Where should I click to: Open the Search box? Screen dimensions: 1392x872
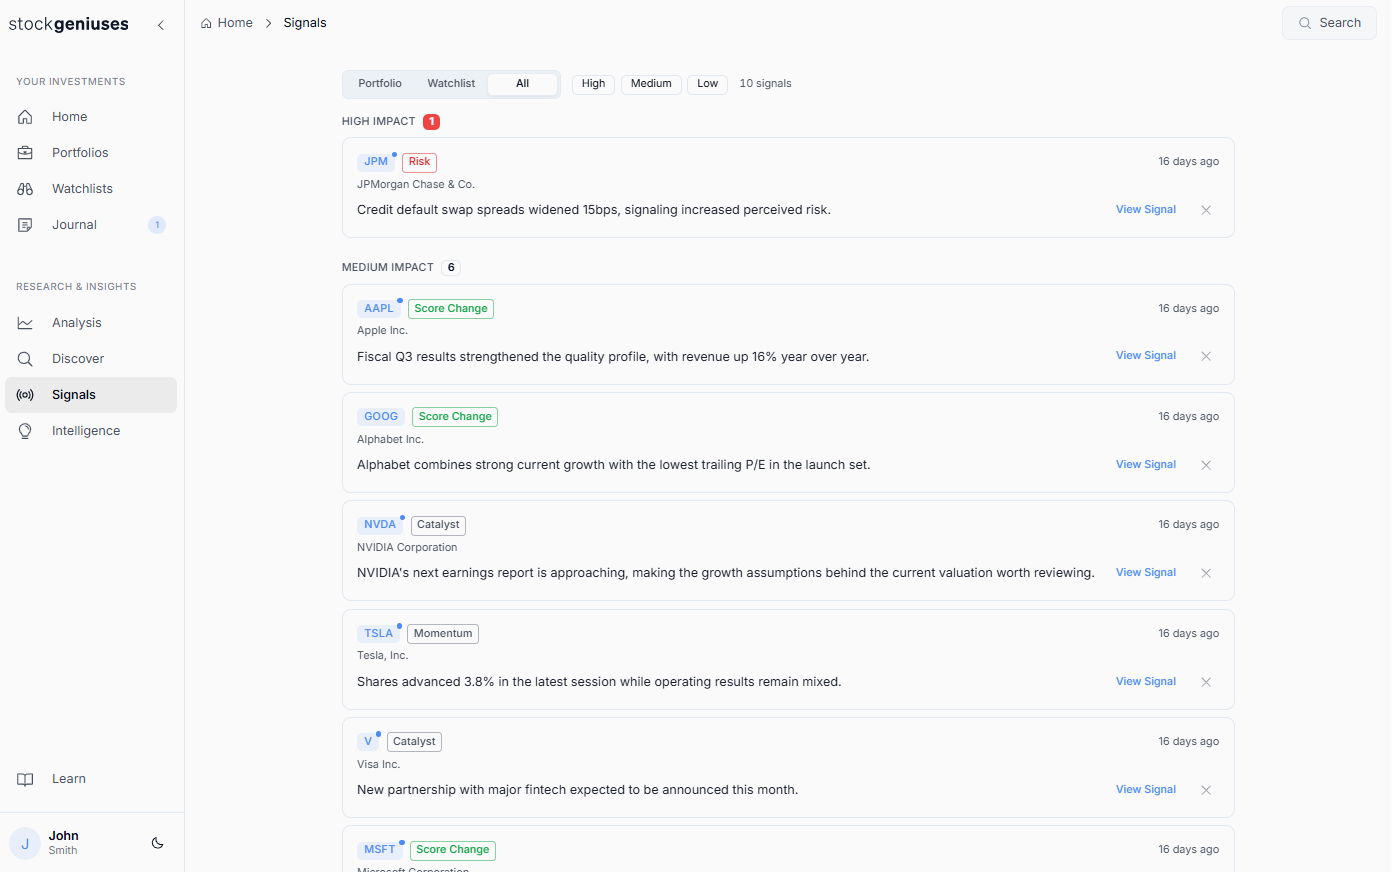(x=1329, y=23)
